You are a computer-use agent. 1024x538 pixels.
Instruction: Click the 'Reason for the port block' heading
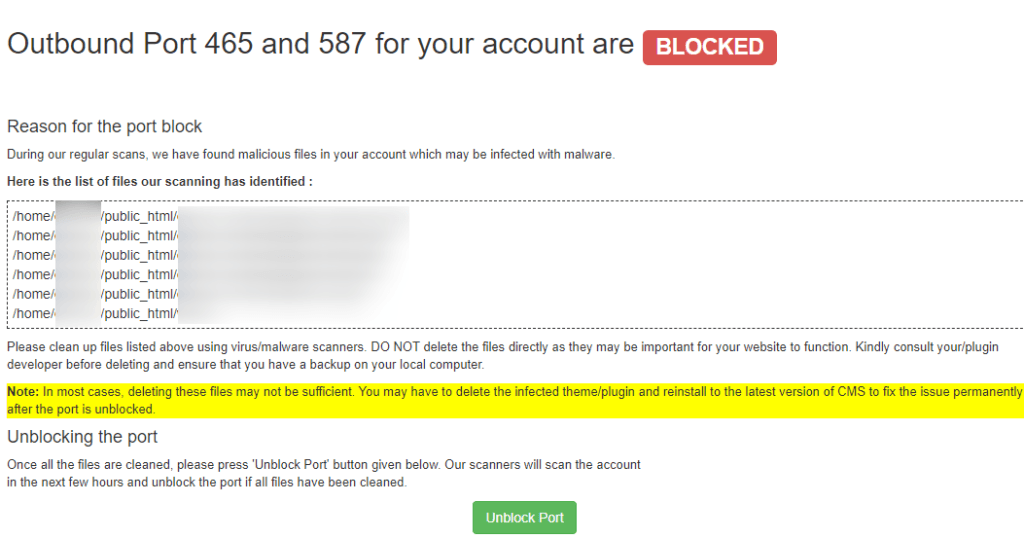tap(105, 127)
